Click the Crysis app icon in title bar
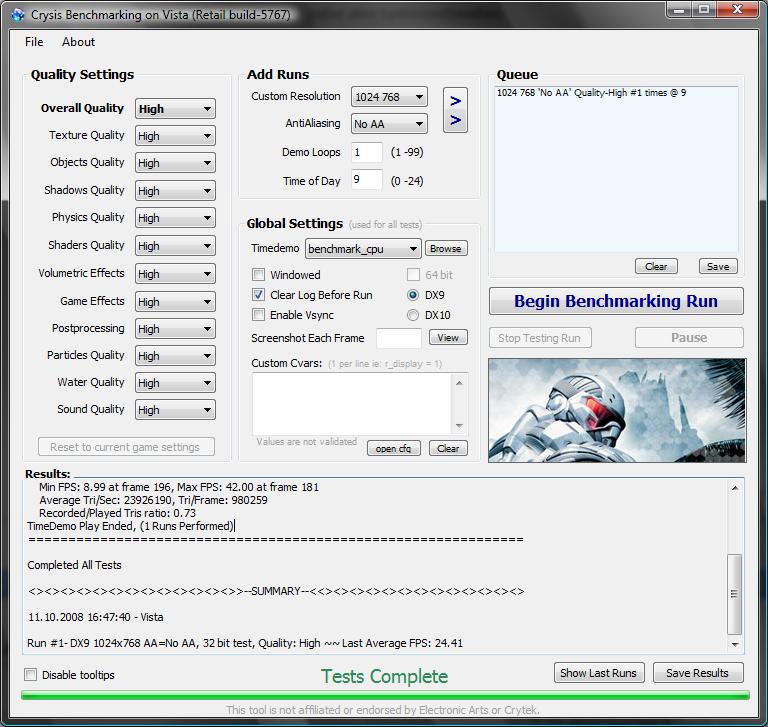Screen dimensions: 768x727 [18, 15]
